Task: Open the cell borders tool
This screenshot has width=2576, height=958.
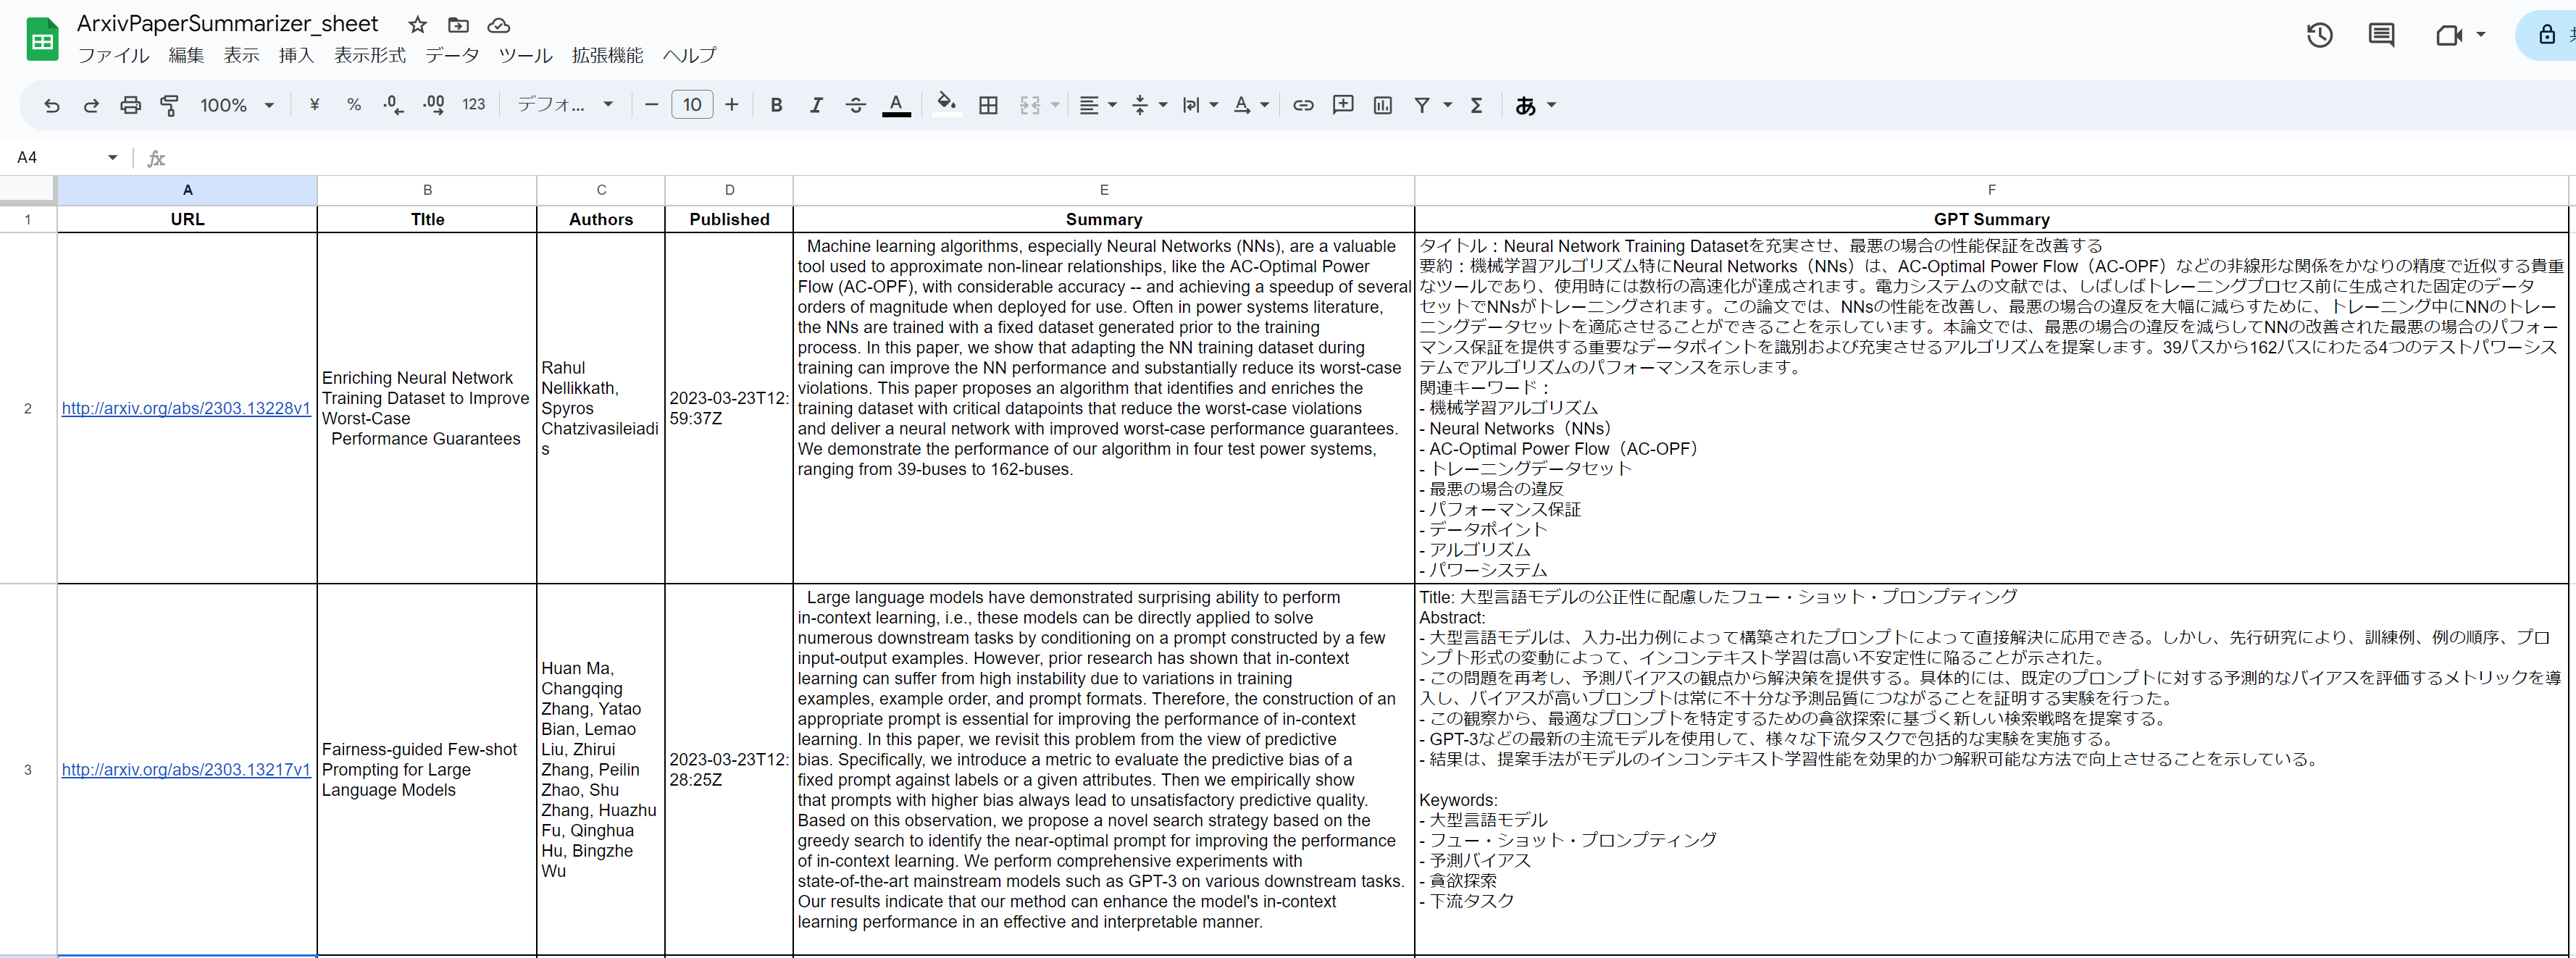Action: pos(988,105)
